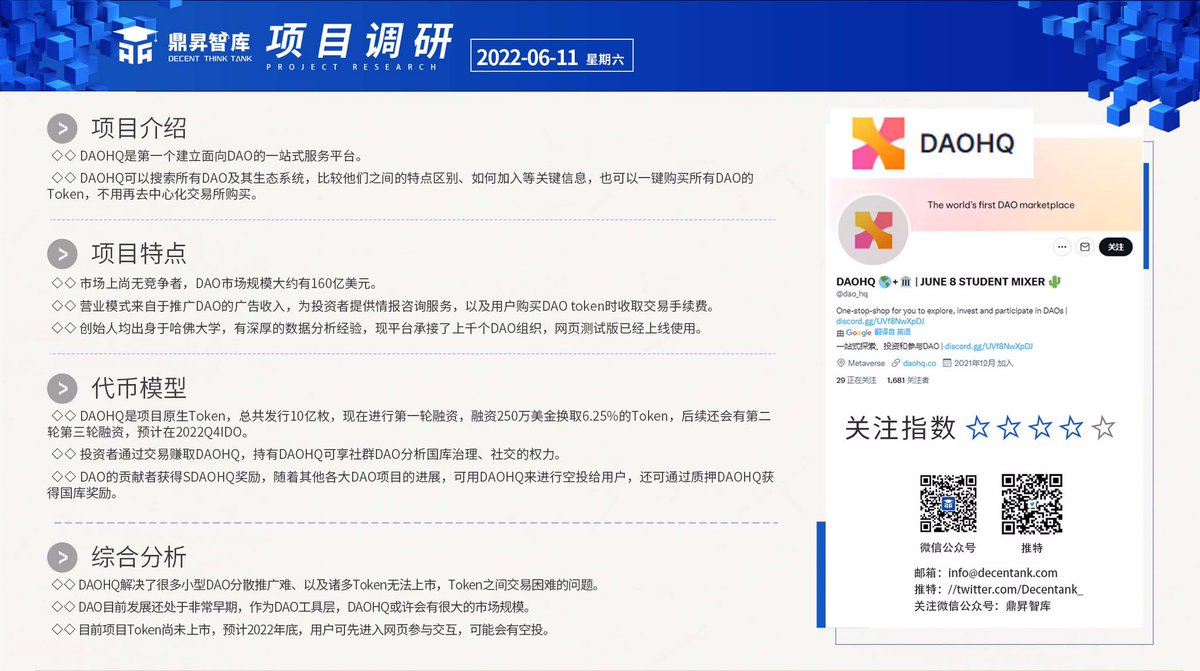Click the date box 2022-06-11 星期六
The height and width of the screenshot is (671, 1200).
point(551,57)
